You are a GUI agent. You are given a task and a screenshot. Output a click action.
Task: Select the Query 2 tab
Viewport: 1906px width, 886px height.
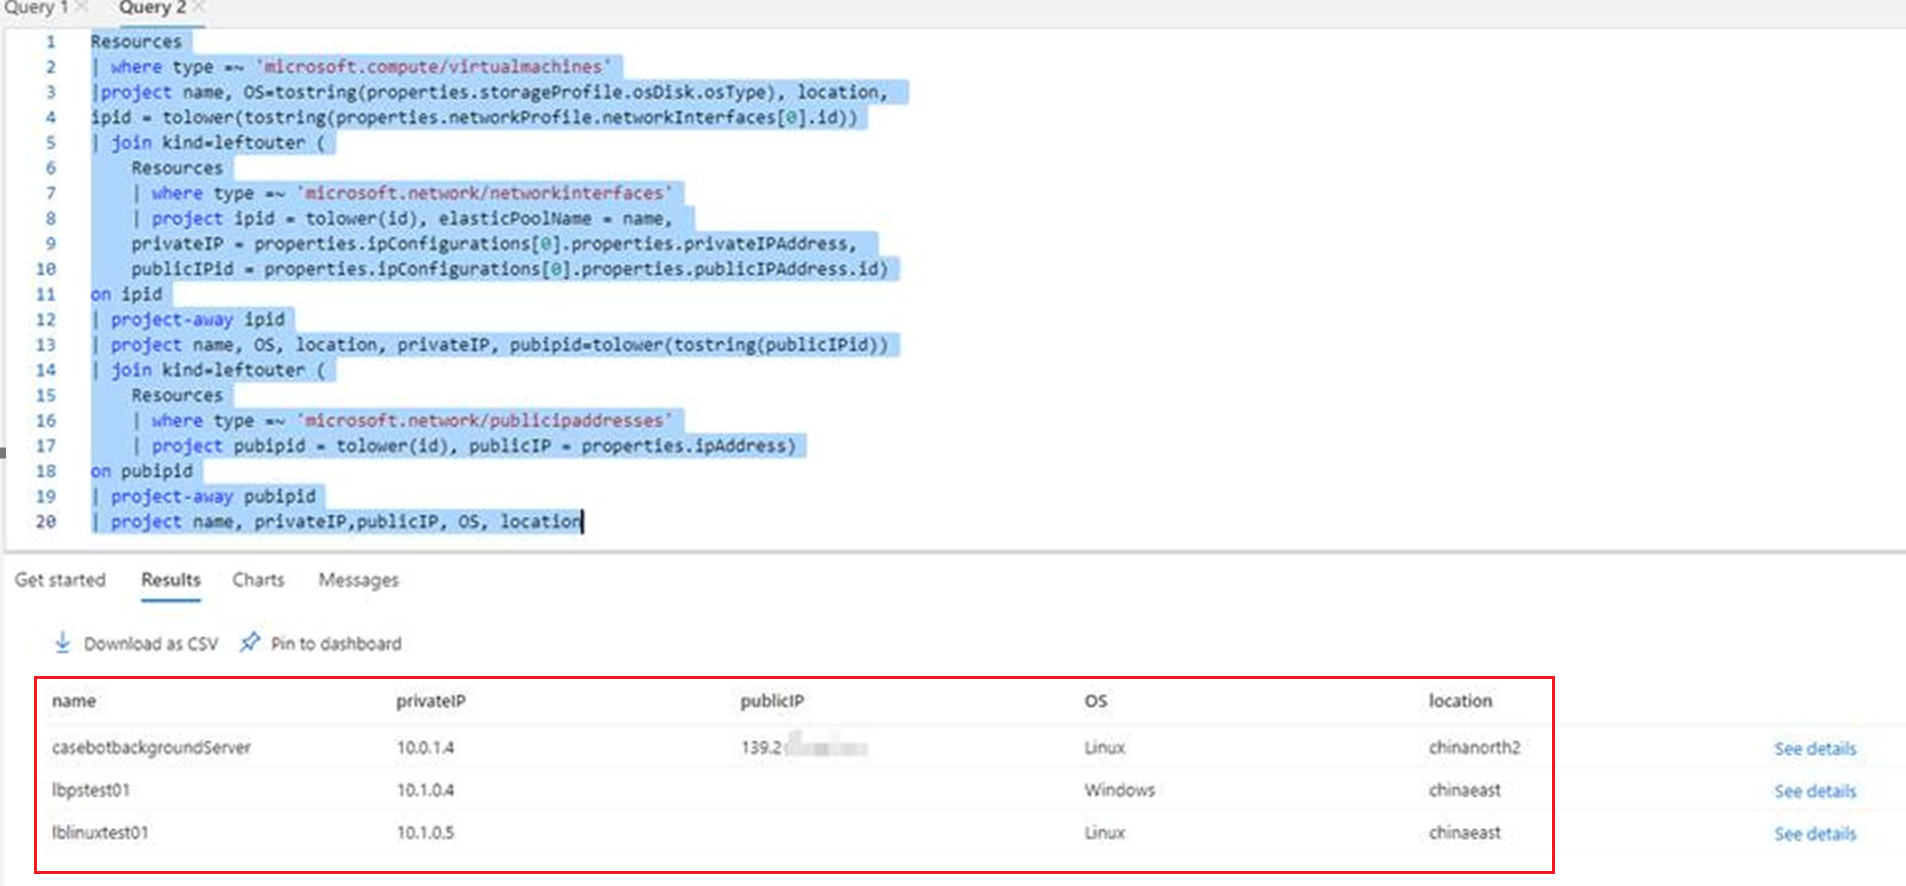point(152,8)
